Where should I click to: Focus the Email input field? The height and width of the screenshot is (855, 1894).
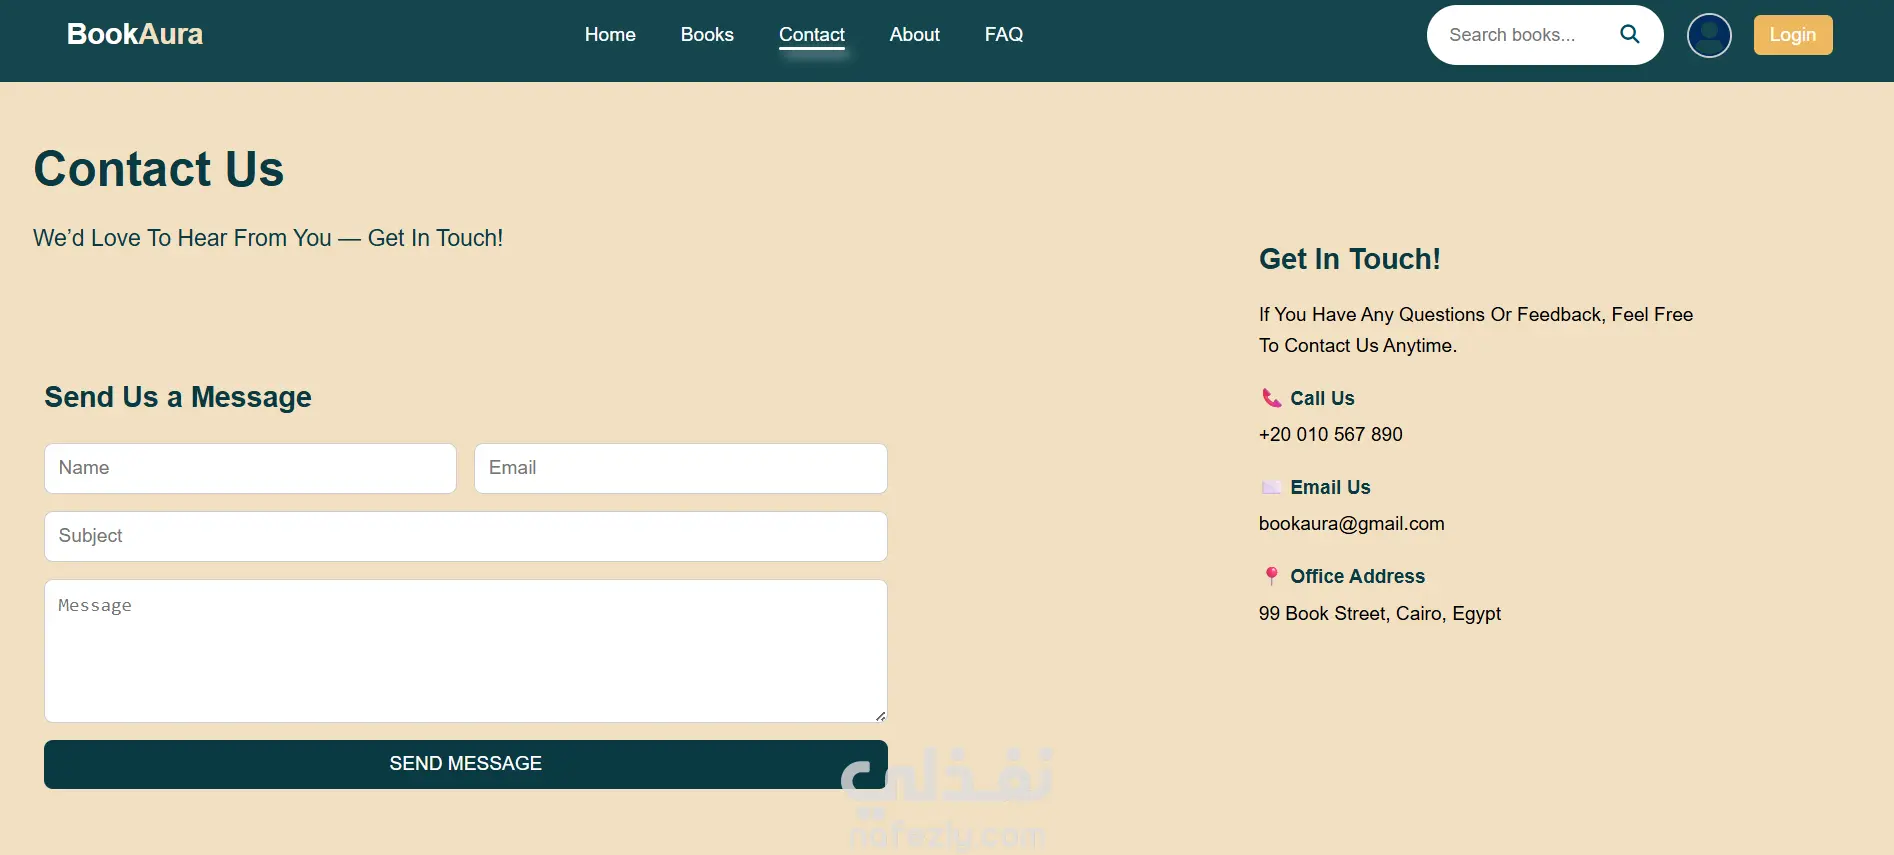tap(681, 468)
